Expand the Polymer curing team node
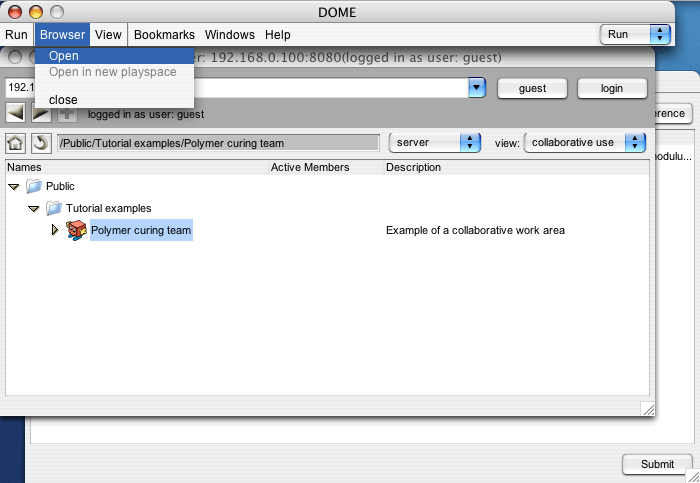The width and height of the screenshot is (700, 483). (55, 230)
